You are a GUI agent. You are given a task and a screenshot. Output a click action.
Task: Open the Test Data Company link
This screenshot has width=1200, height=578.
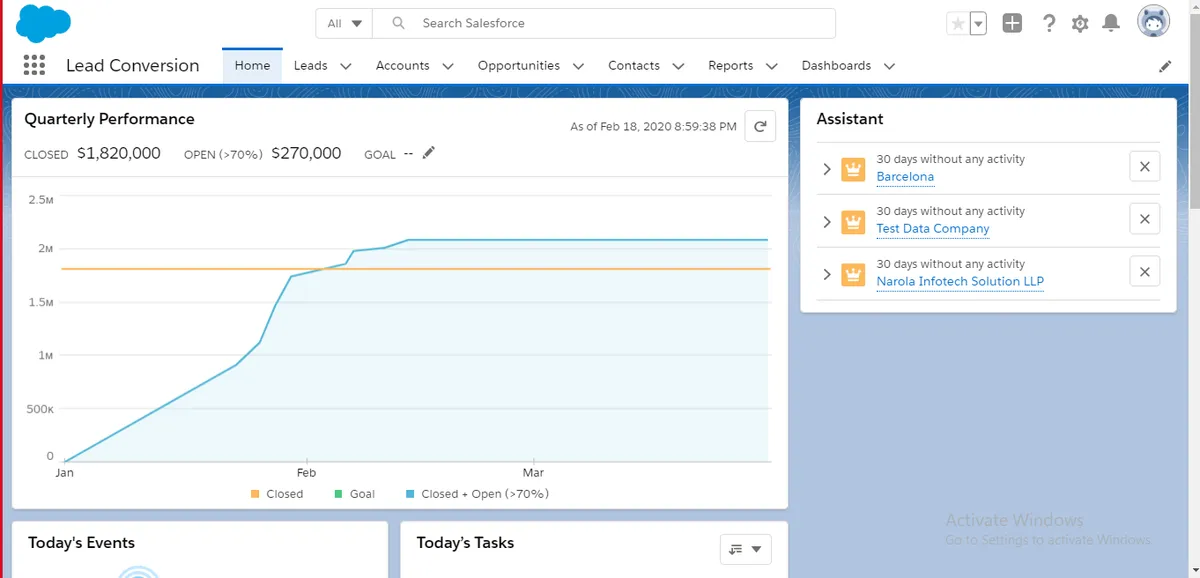(x=933, y=229)
